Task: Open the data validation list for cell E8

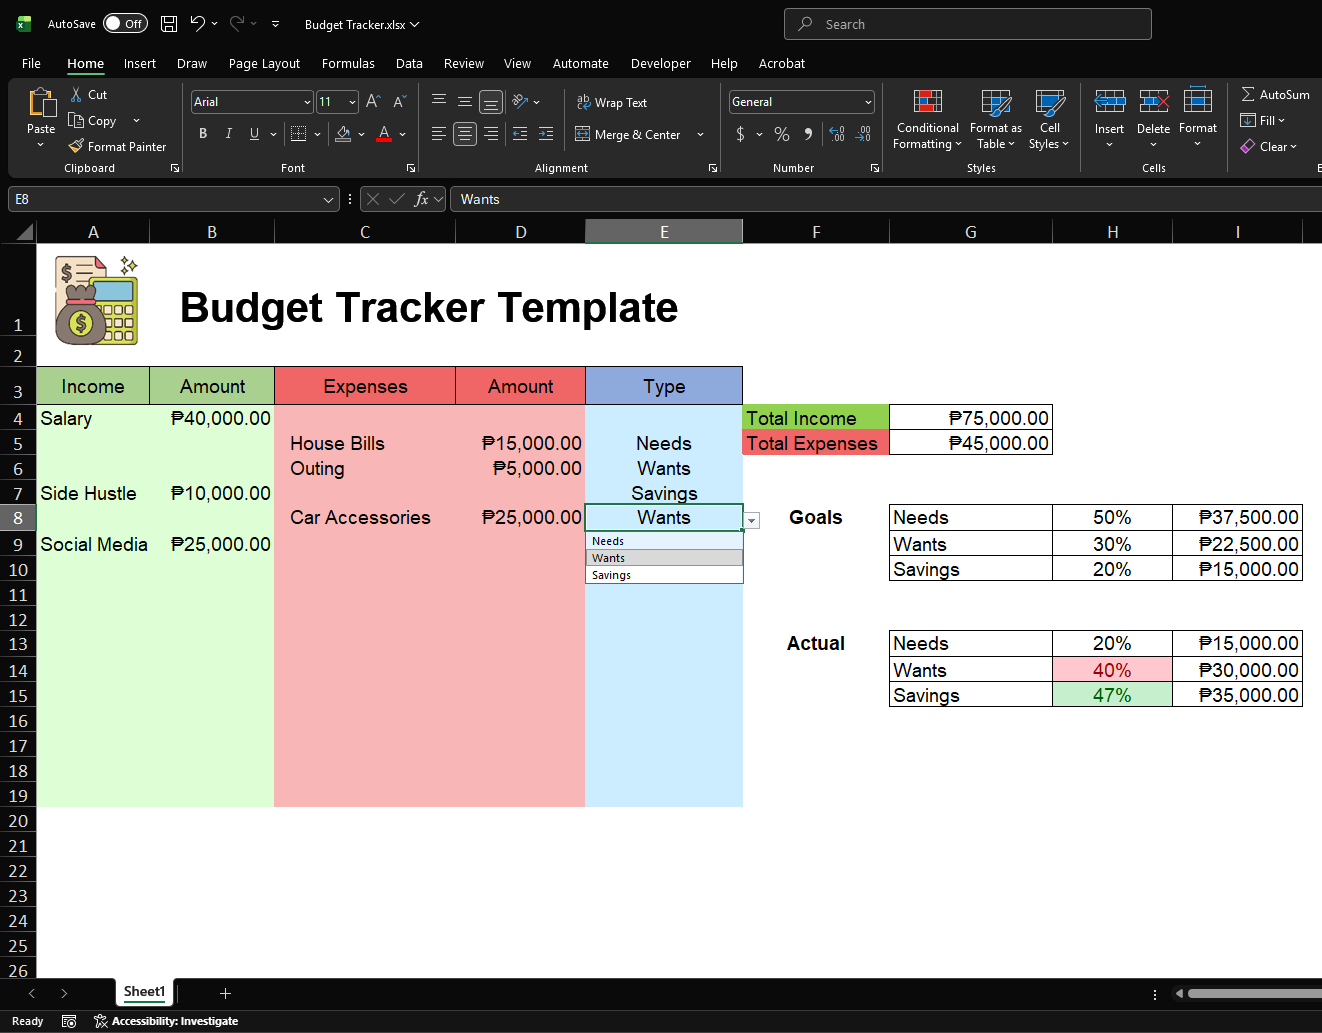Action: tap(751, 521)
